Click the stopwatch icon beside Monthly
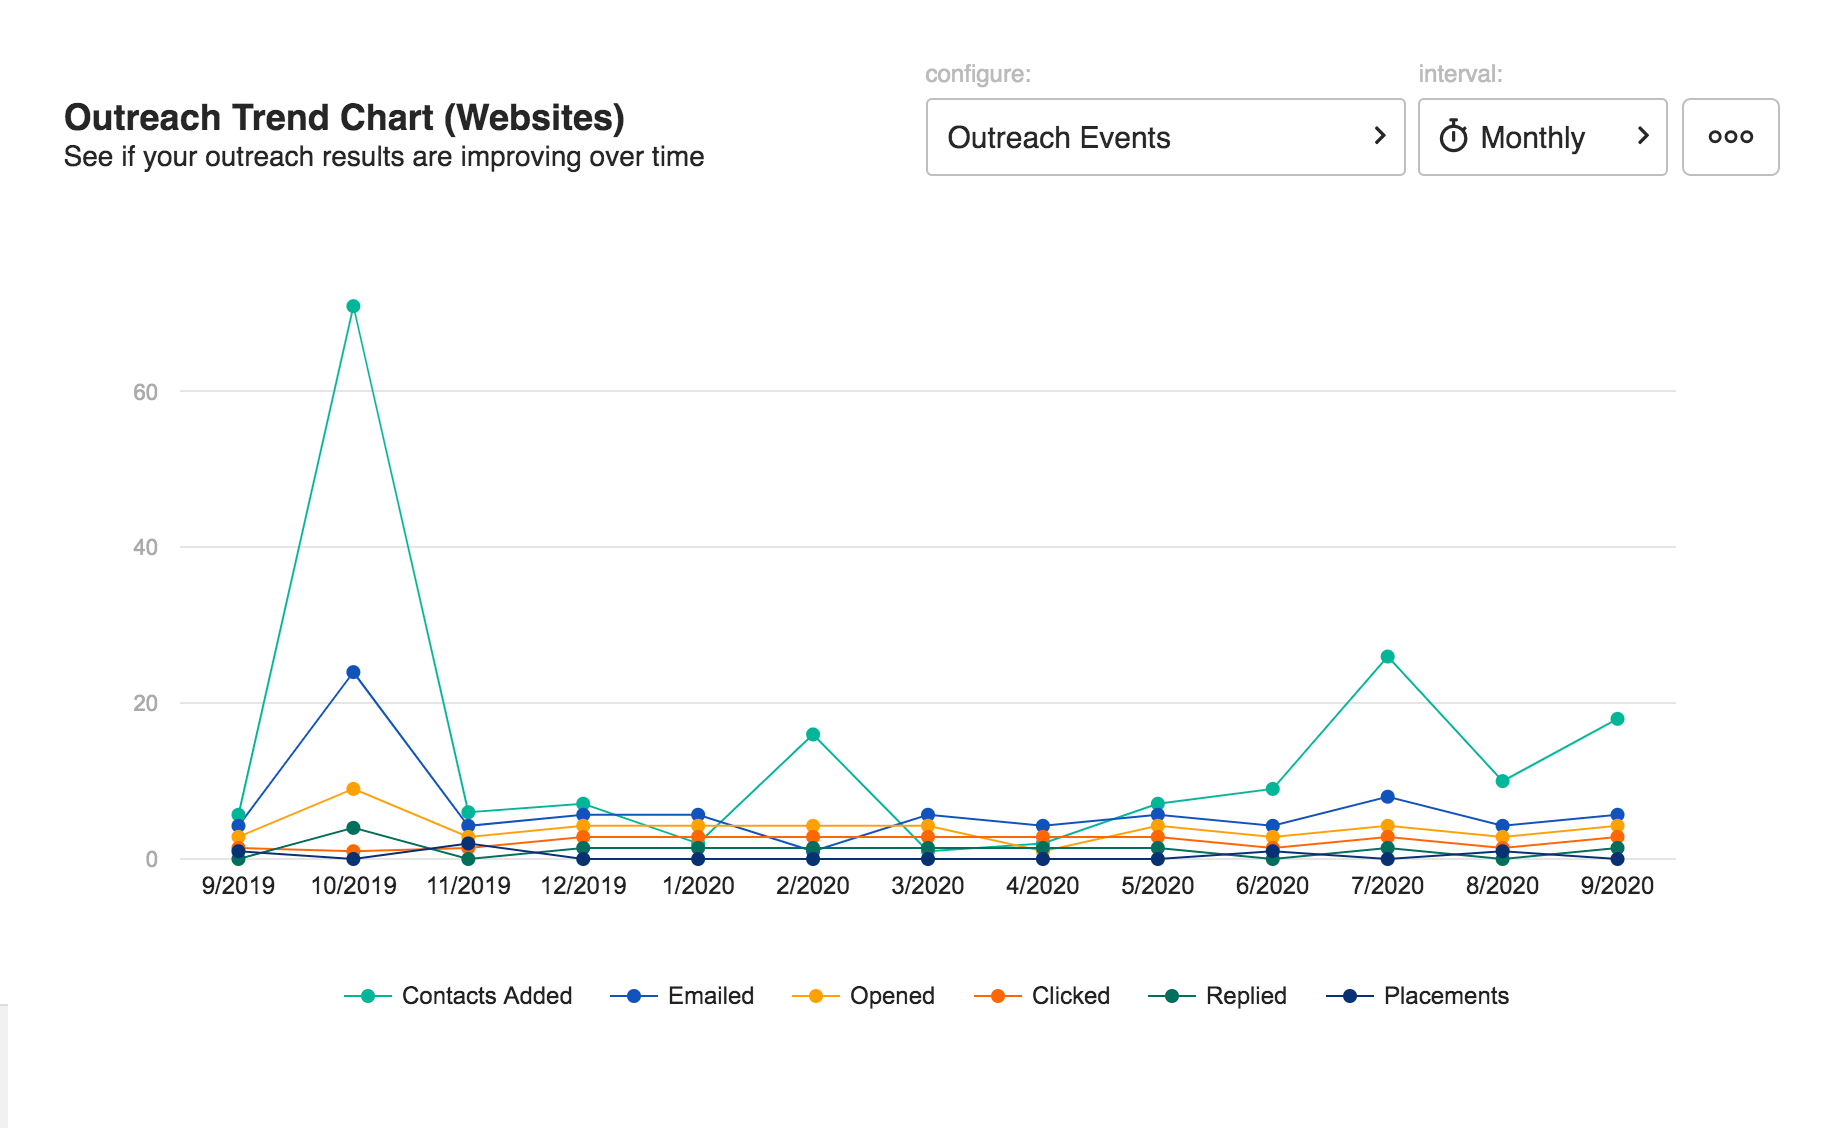 [1453, 137]
